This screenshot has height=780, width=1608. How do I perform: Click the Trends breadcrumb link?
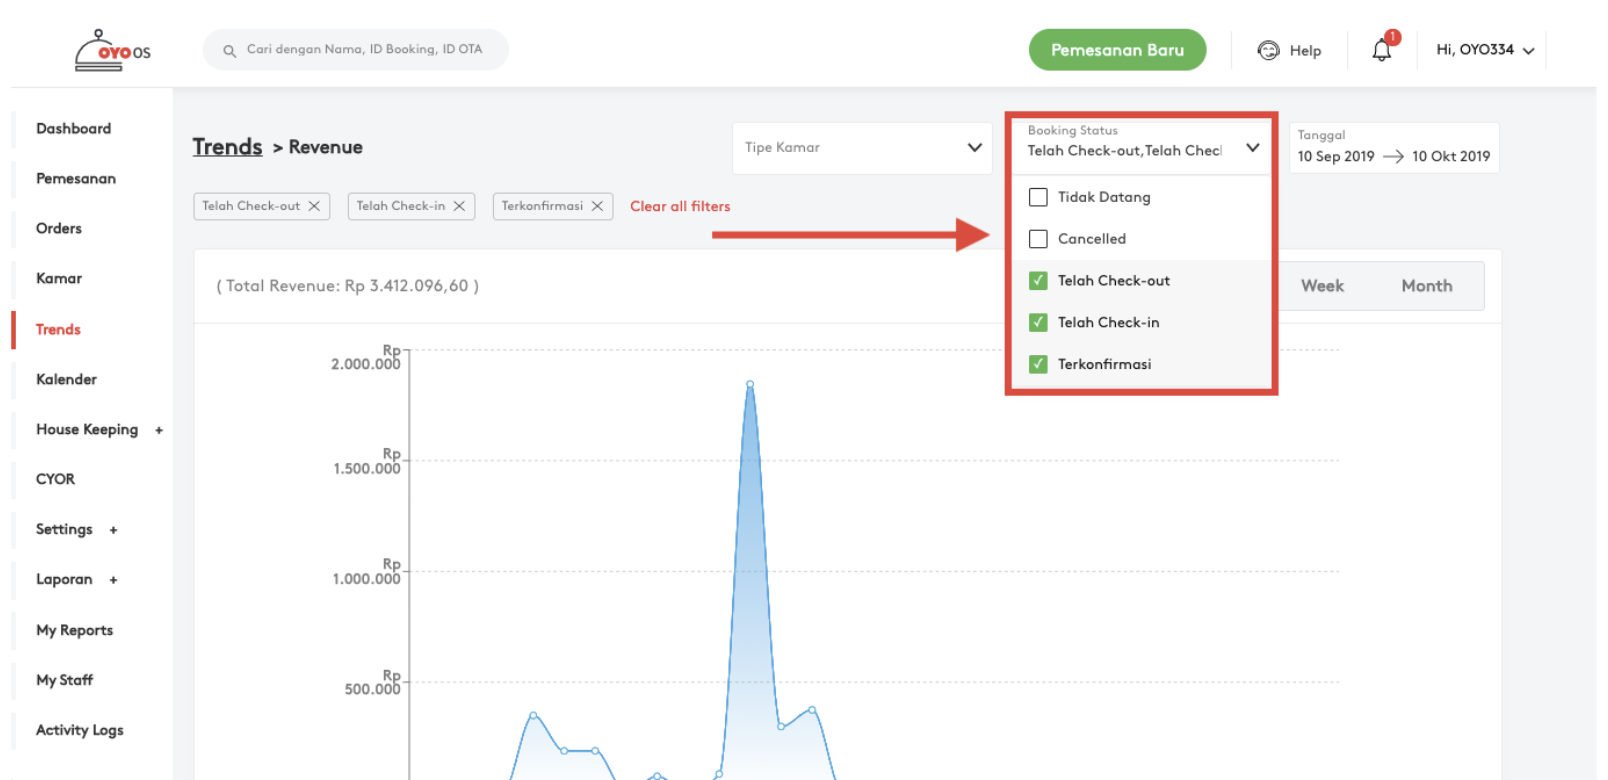[x=227, y=147]
